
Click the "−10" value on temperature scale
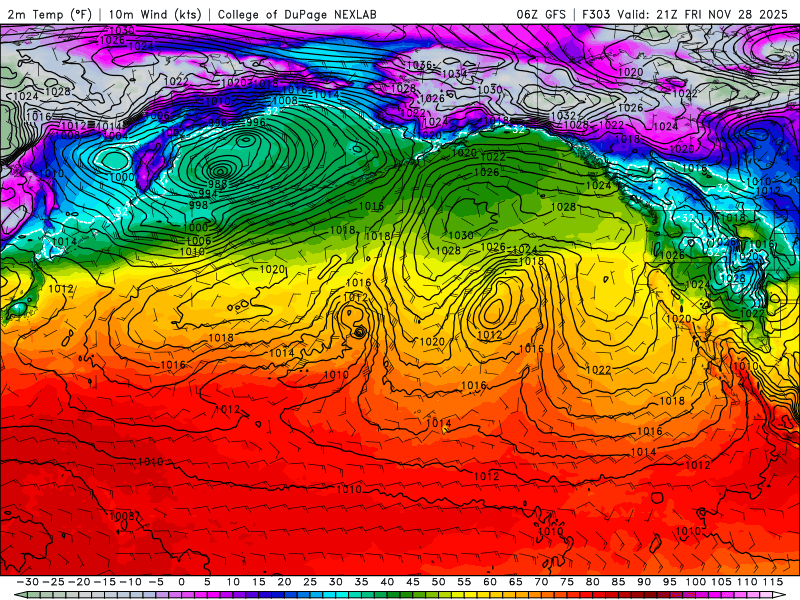[x=130, y=582]
